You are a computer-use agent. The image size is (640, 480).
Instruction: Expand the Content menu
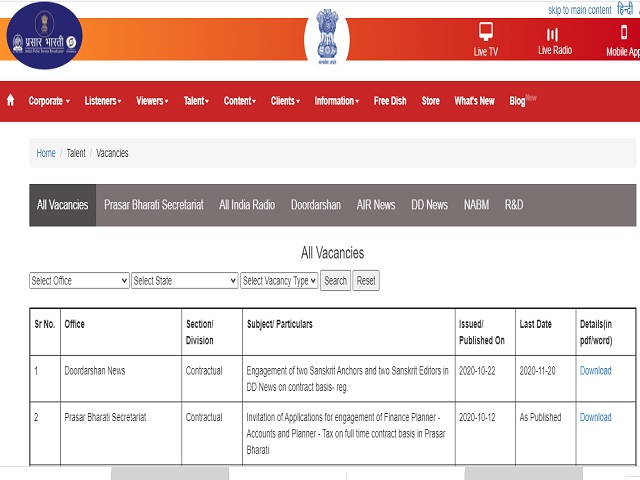click(x=240, y=101)
